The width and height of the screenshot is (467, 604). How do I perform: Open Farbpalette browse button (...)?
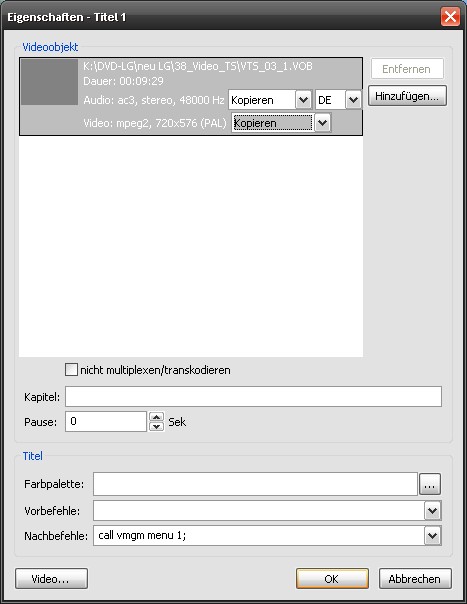coord(430,484)
